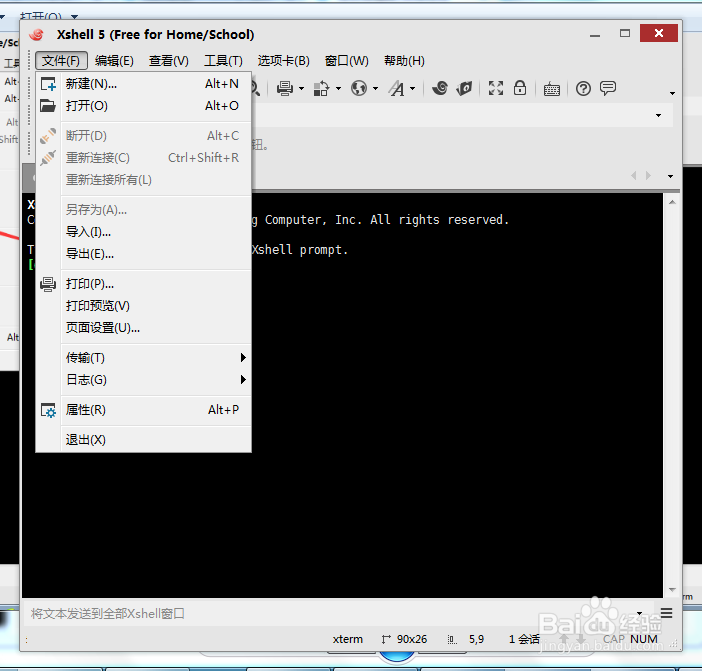
Task: Select 导出(E)... menu entry
Action: 143,254
